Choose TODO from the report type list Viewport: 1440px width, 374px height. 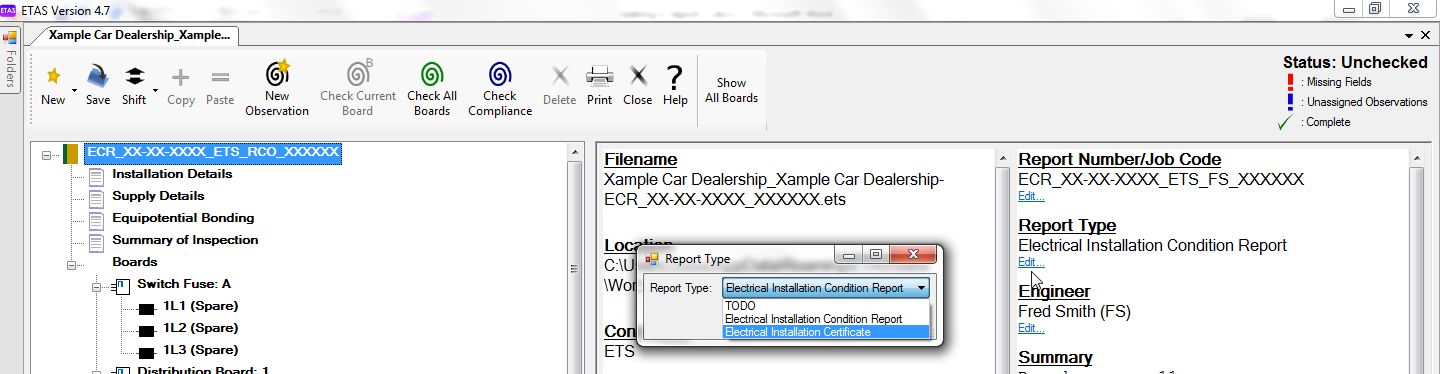click(x=741, y=306)
